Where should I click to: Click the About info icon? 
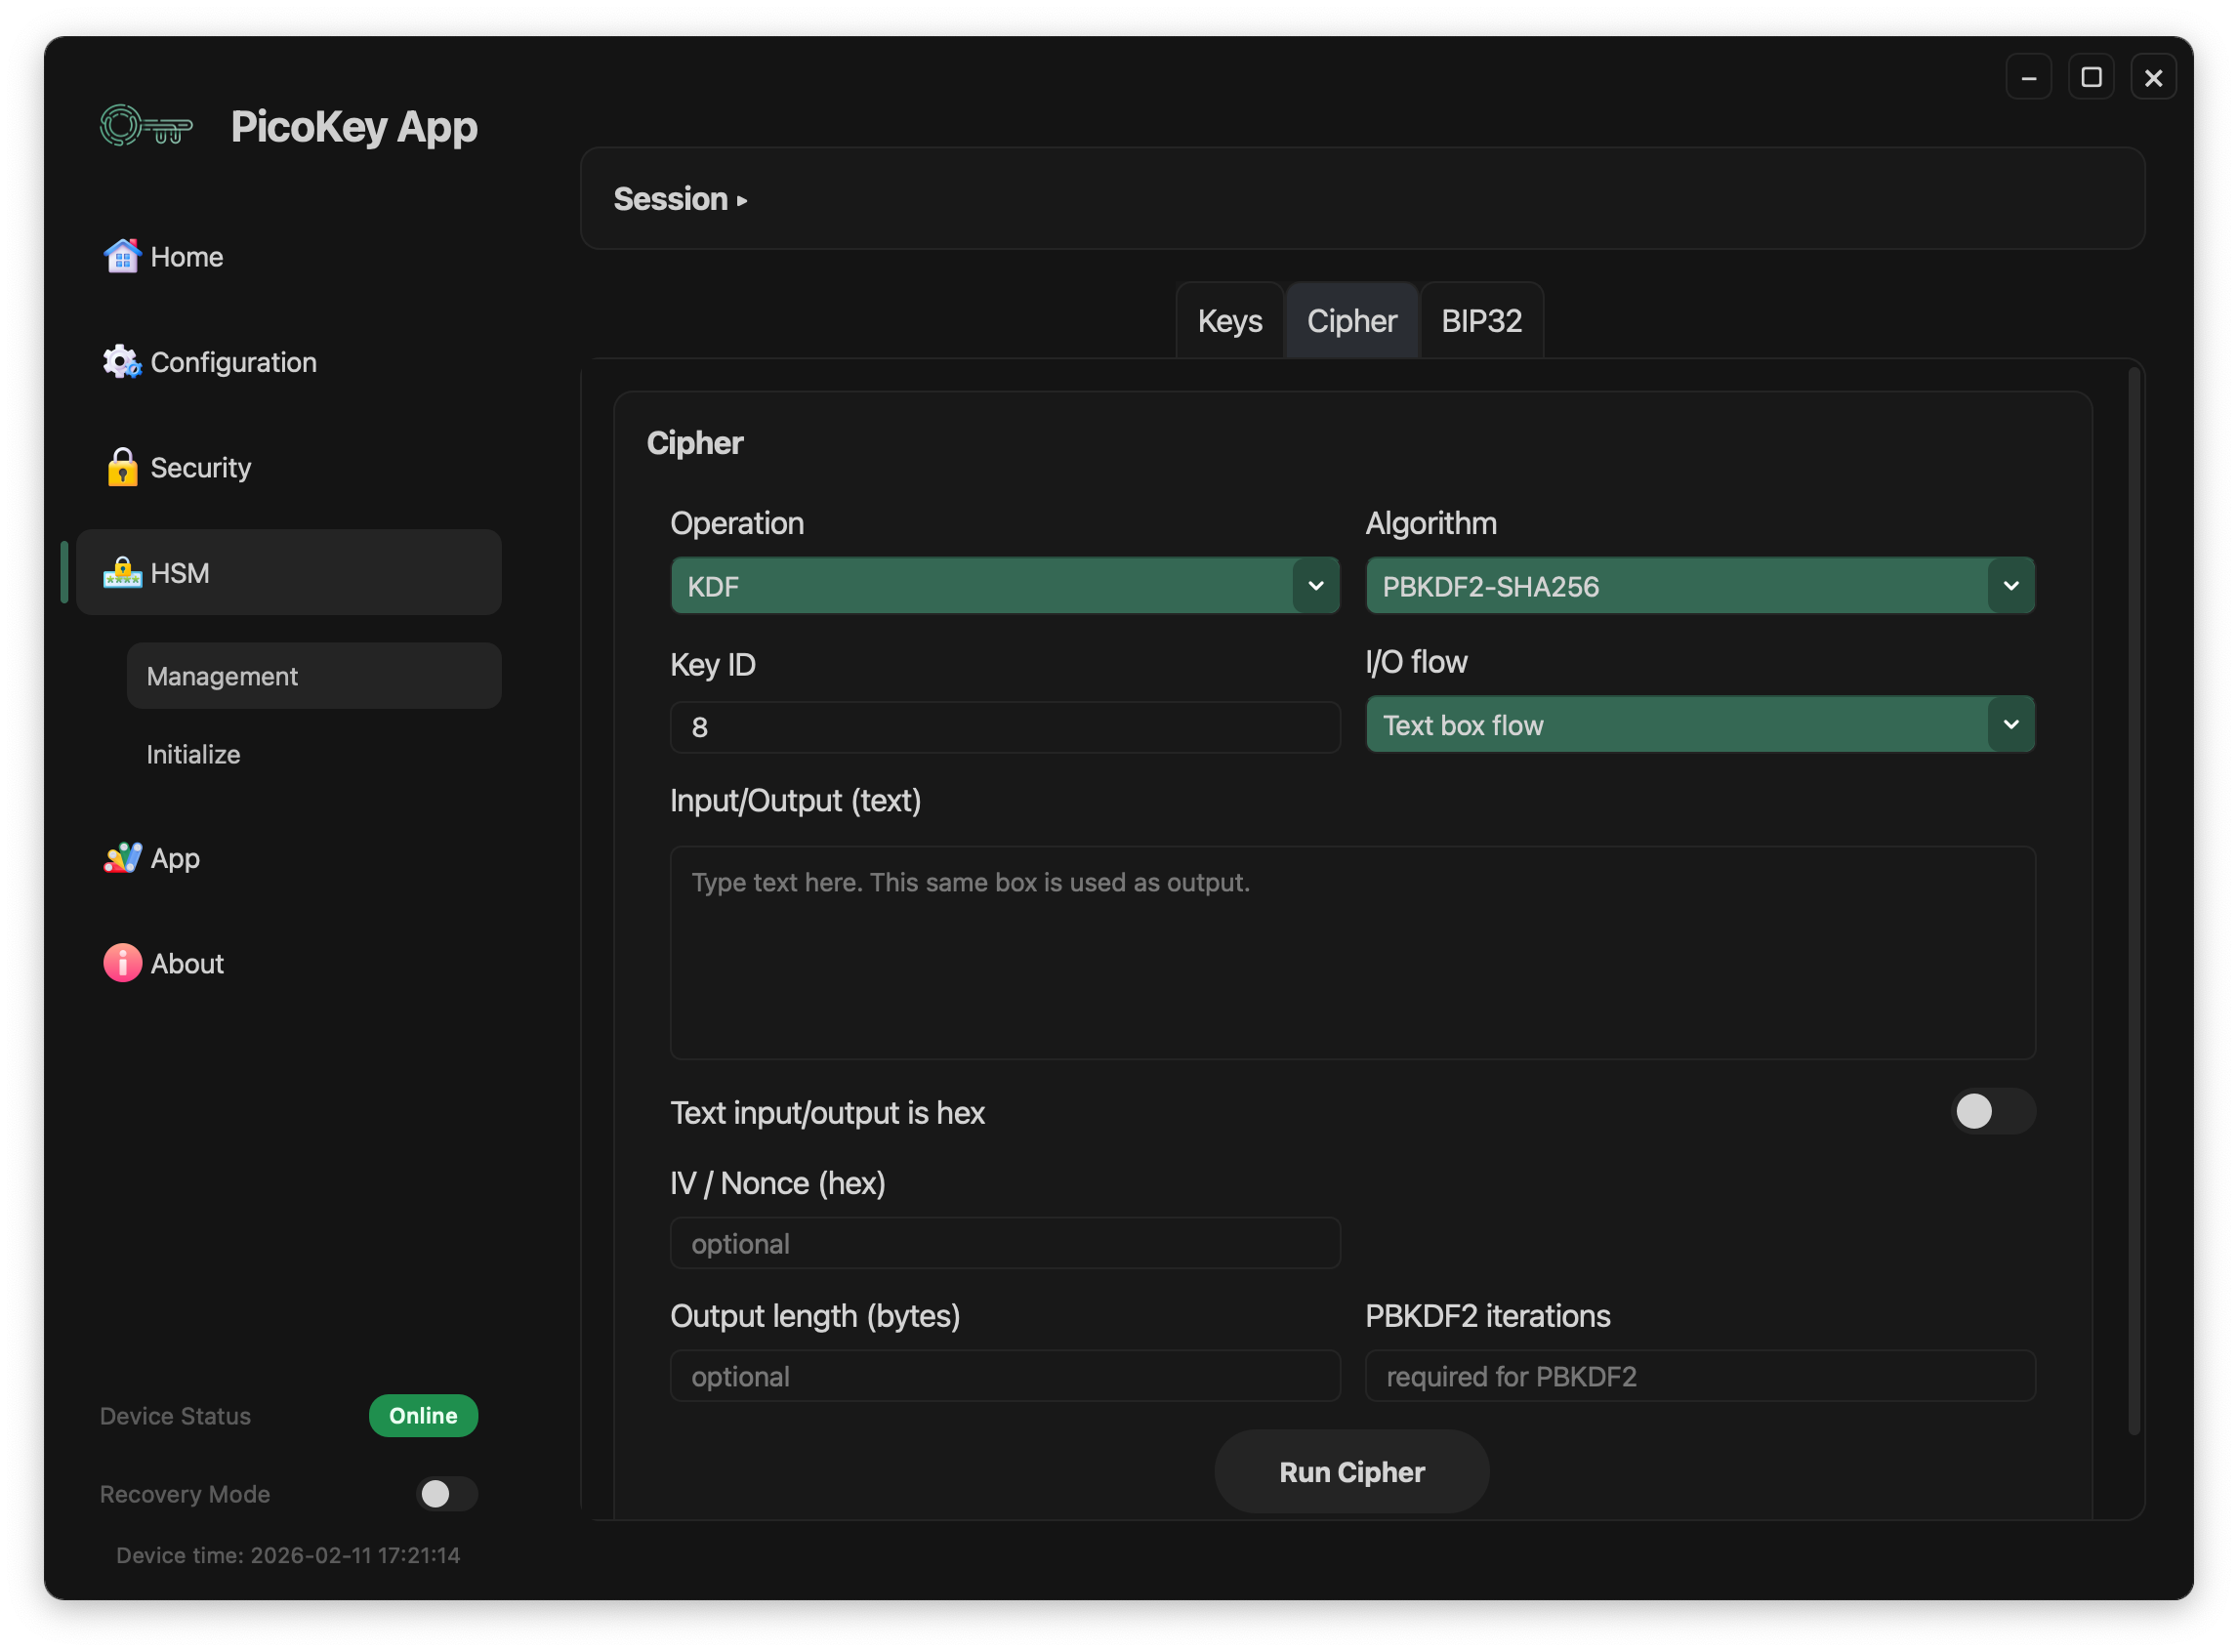122,963
